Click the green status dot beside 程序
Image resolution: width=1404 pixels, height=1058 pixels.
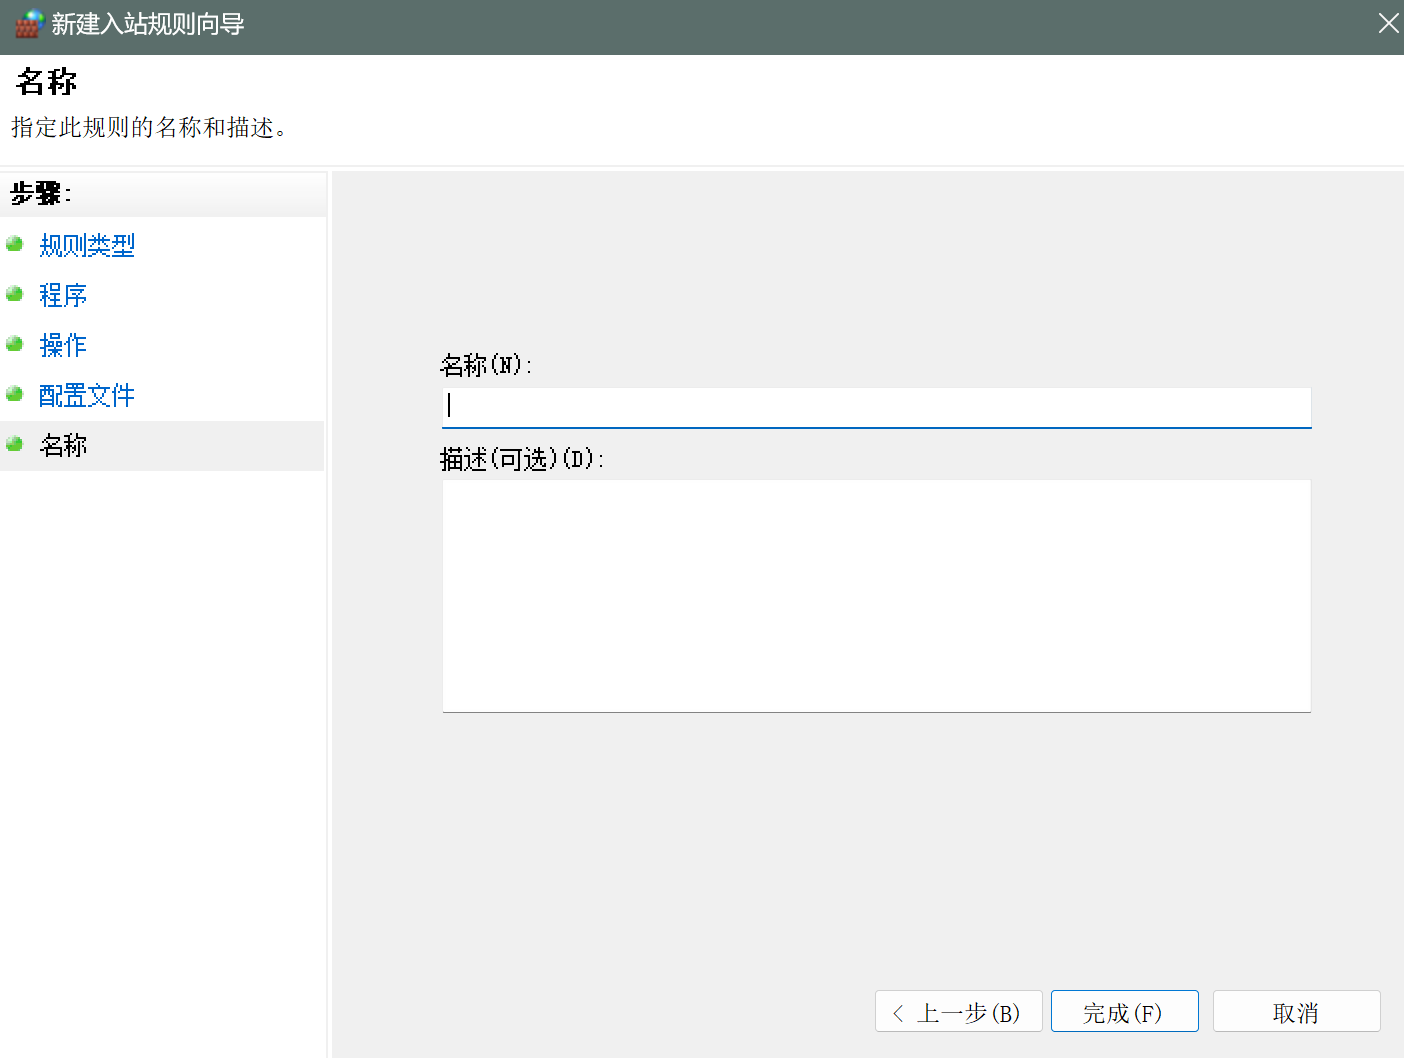tap(14, 294)
